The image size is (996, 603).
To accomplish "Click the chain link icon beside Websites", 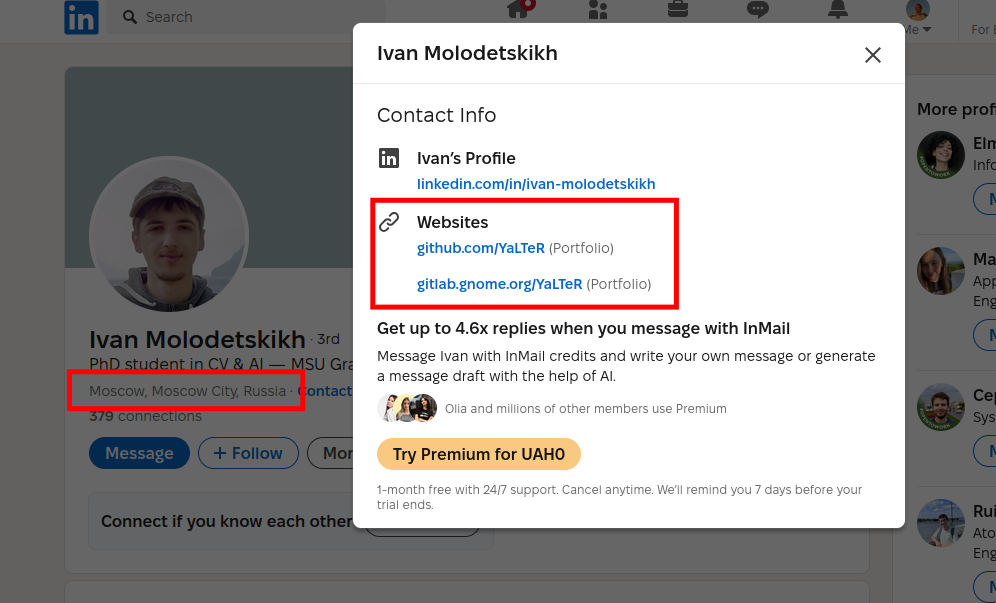I will 389,222.
